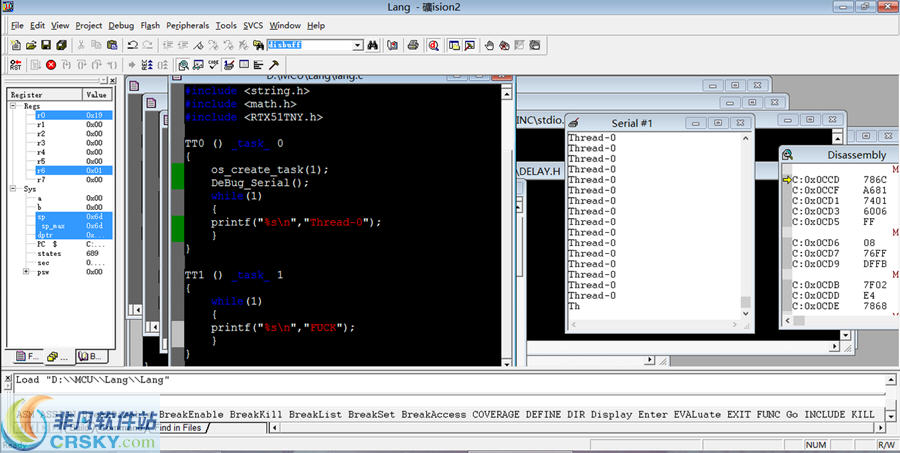Click address C:0x0CDB in Disassembly window
Viewport: 900px width, 453px height.
(815, 285)
